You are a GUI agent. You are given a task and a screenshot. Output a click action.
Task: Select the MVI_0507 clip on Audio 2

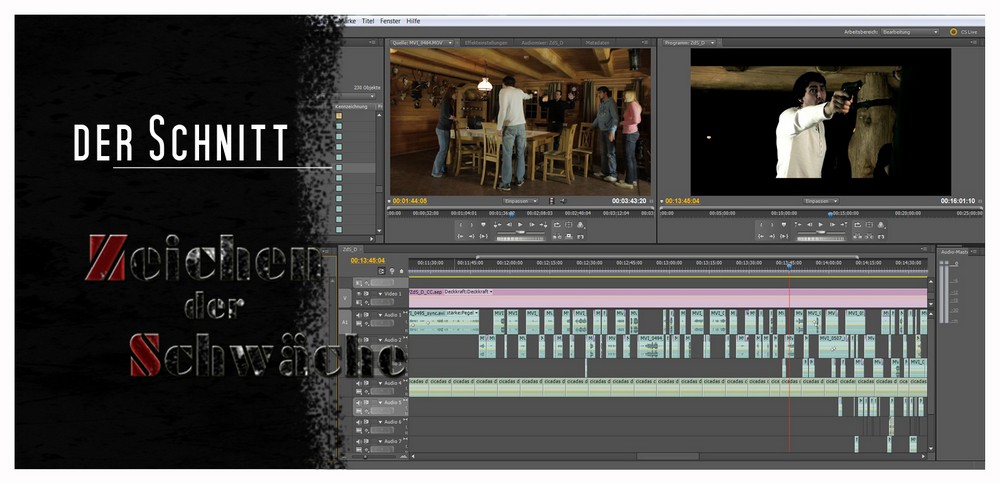(x=833, y=344)
